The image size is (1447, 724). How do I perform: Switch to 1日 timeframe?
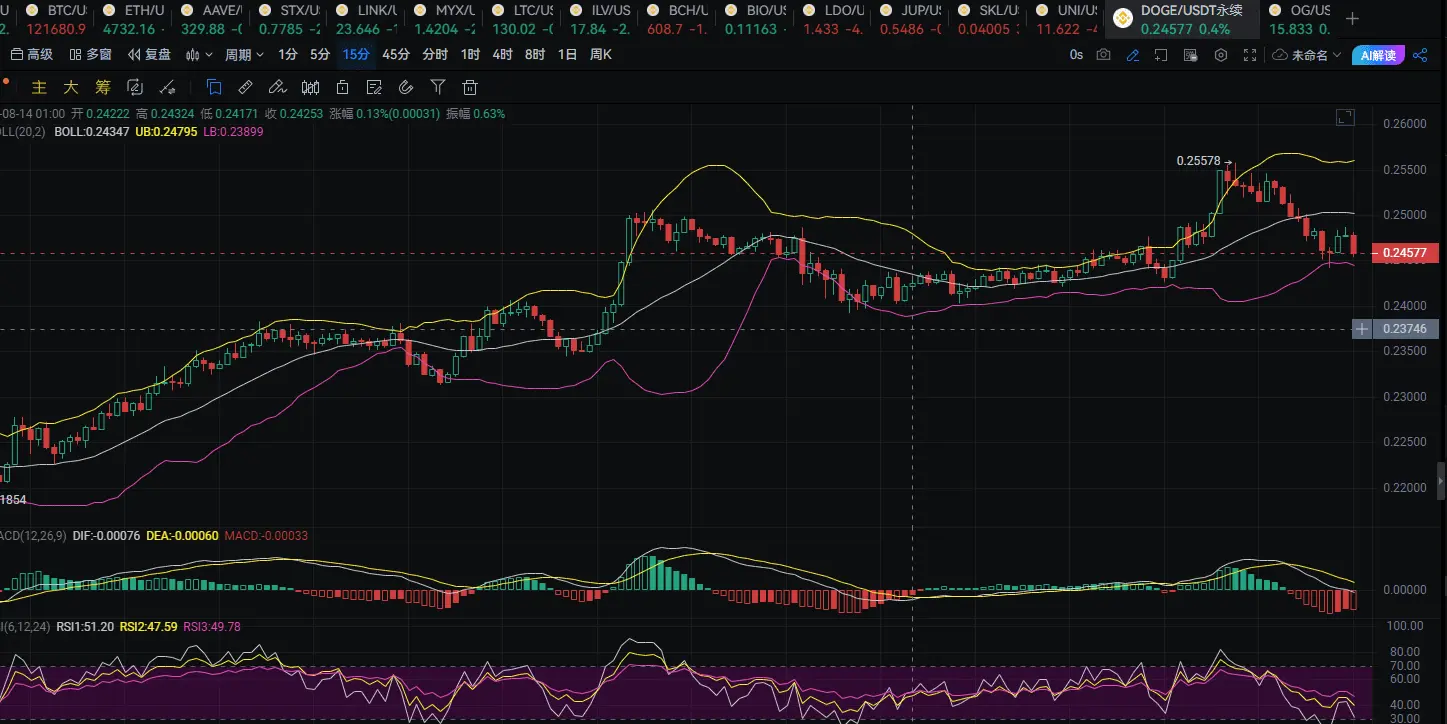(567, 54)
